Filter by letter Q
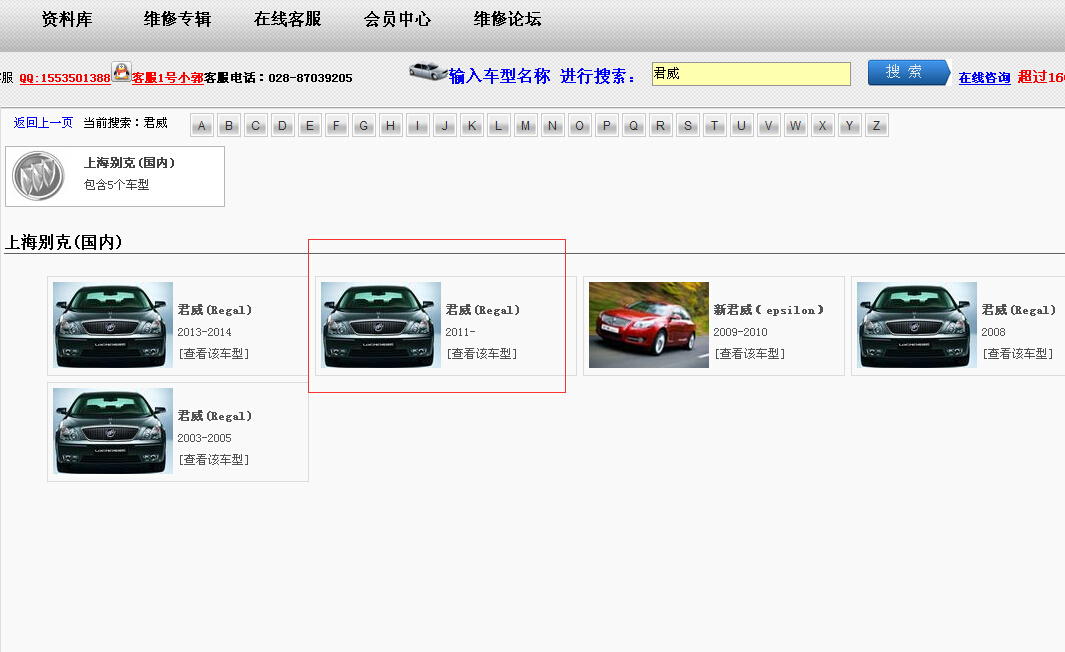Viewport: 1065px width, 652px height. [633, 126]
